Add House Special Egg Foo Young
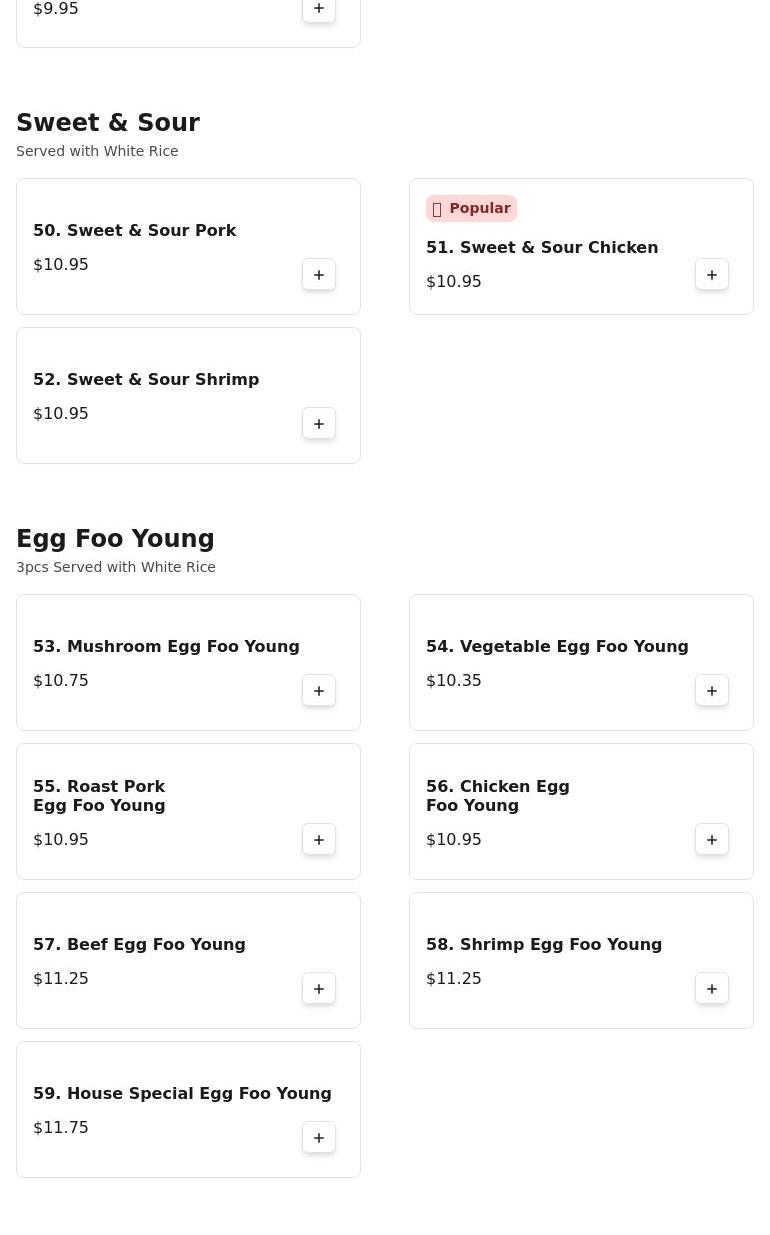This screenshot has height=1235, width=770. pos(319,1138)
